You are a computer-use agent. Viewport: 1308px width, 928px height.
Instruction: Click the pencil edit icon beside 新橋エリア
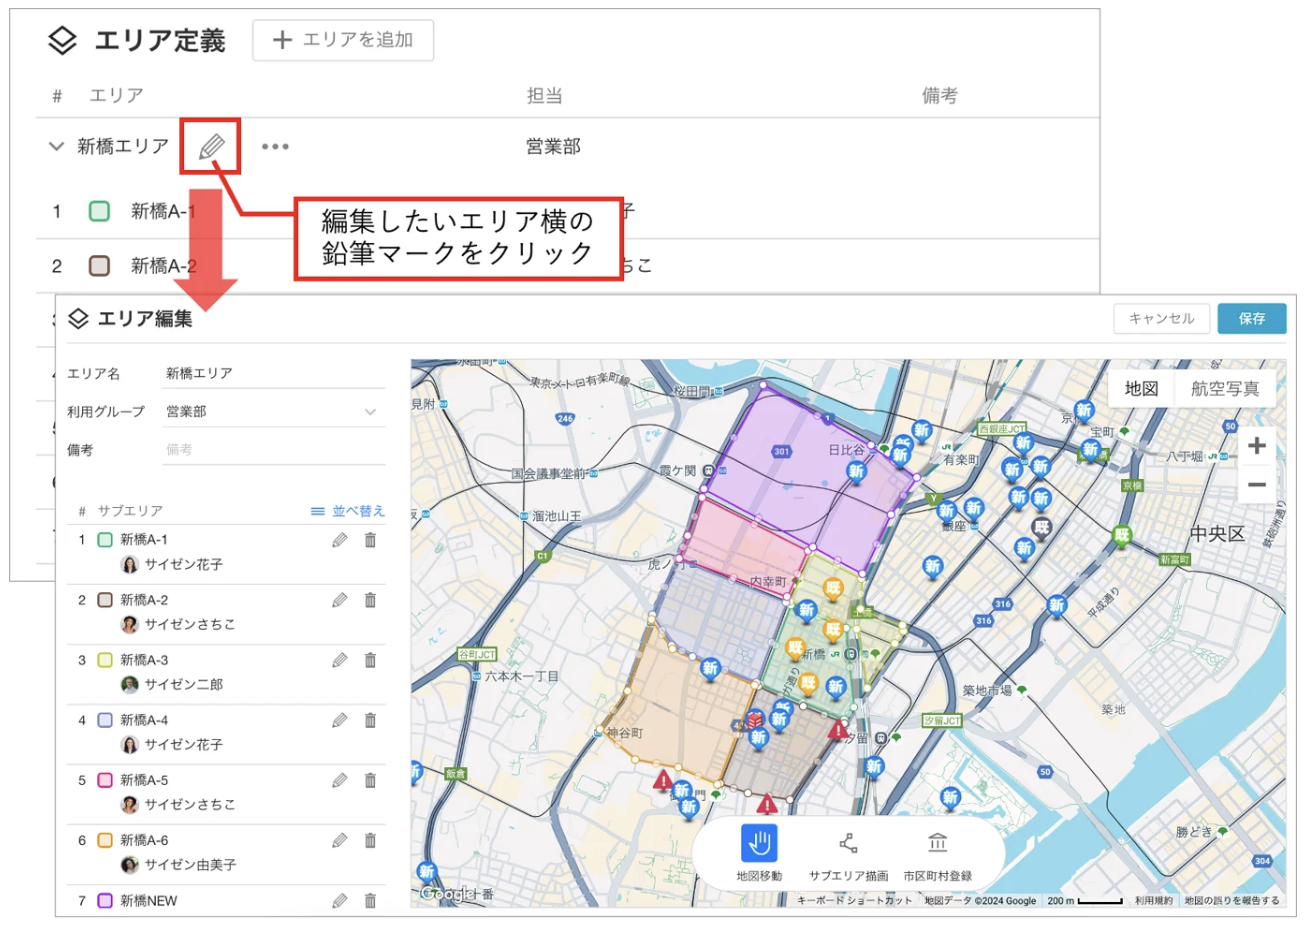click(211, 146)
